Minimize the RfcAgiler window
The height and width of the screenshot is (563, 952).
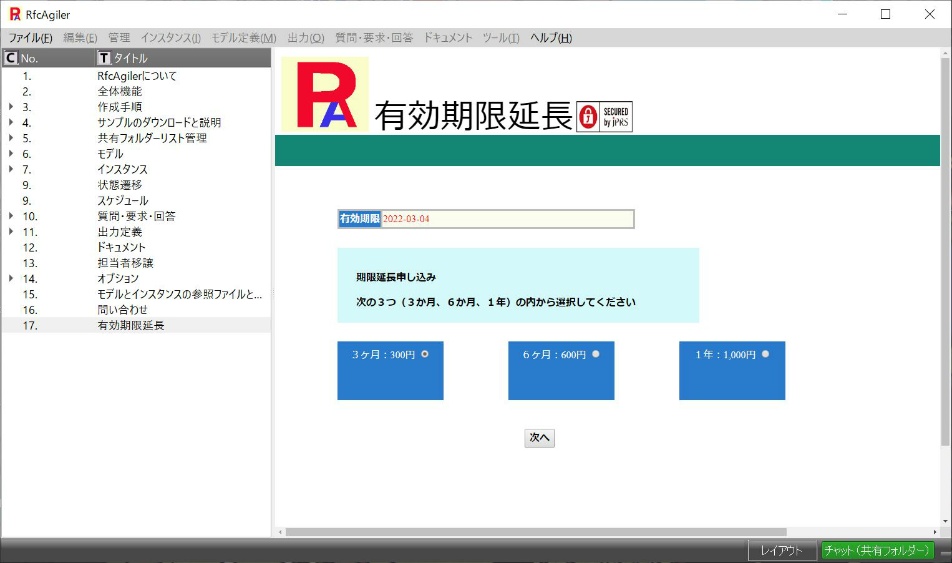pos(842,14)
